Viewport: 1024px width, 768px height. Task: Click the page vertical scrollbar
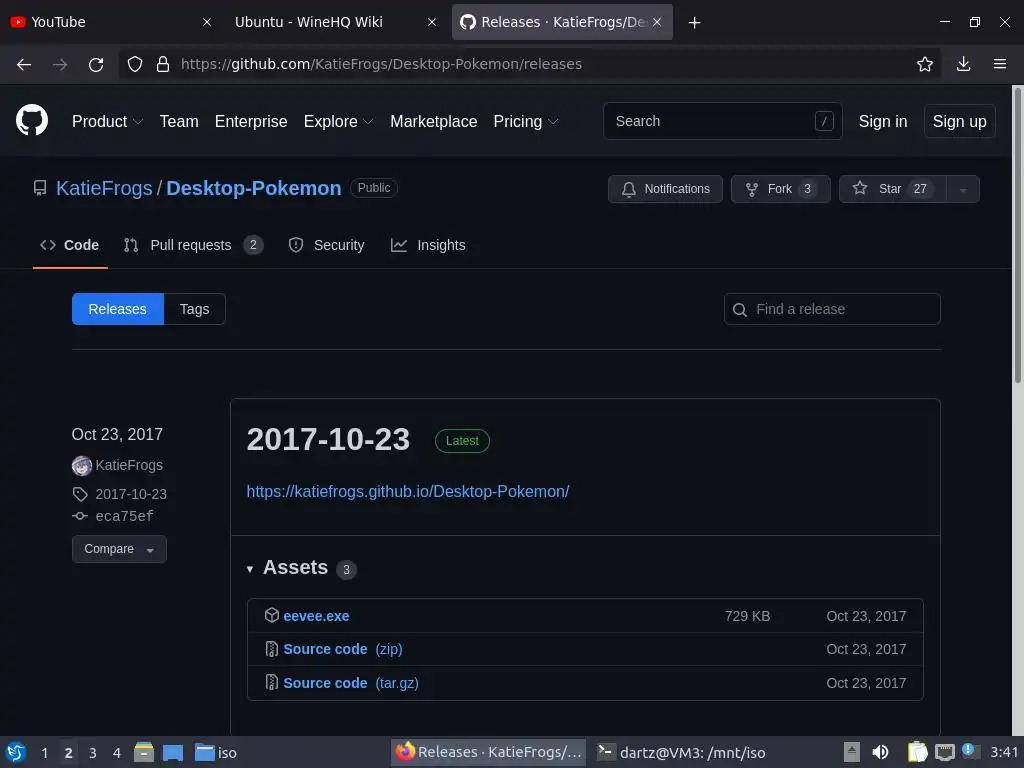point(1017,235)
